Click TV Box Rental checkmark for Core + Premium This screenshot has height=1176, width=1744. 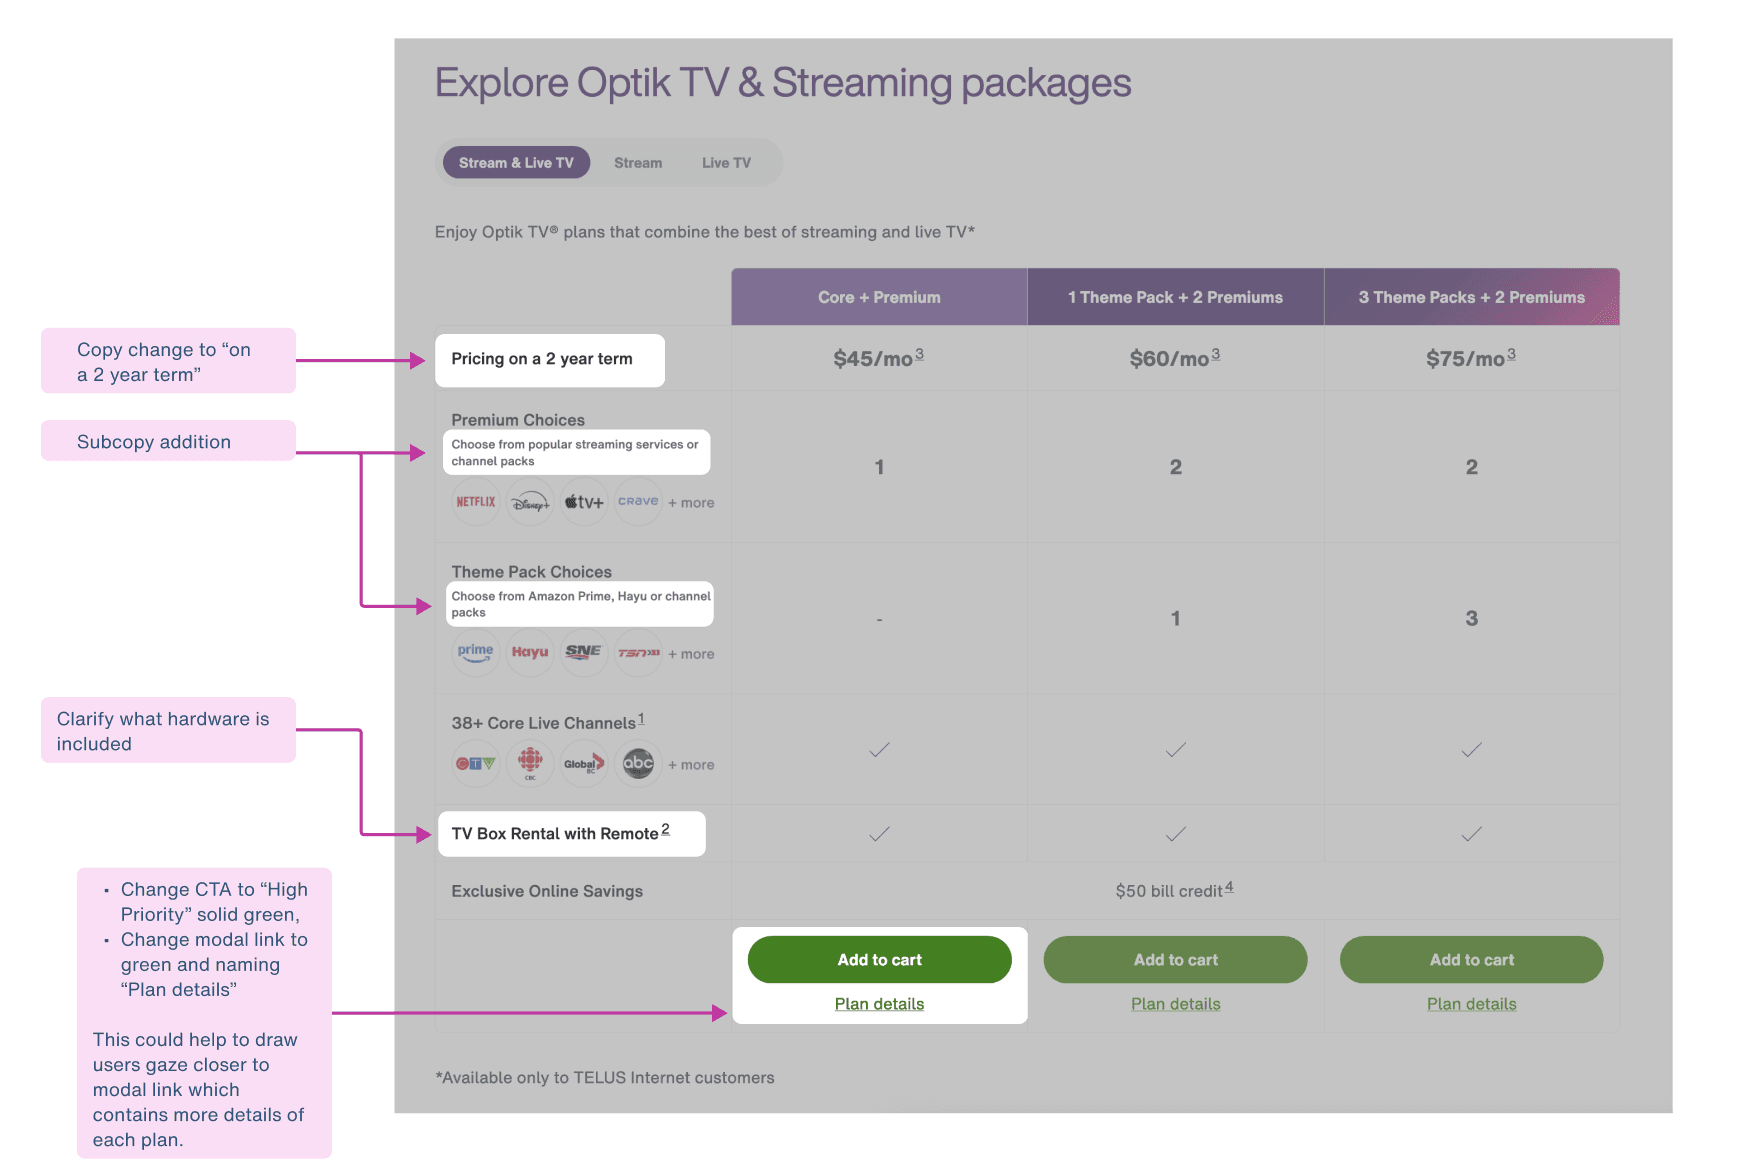pos(879,833)
